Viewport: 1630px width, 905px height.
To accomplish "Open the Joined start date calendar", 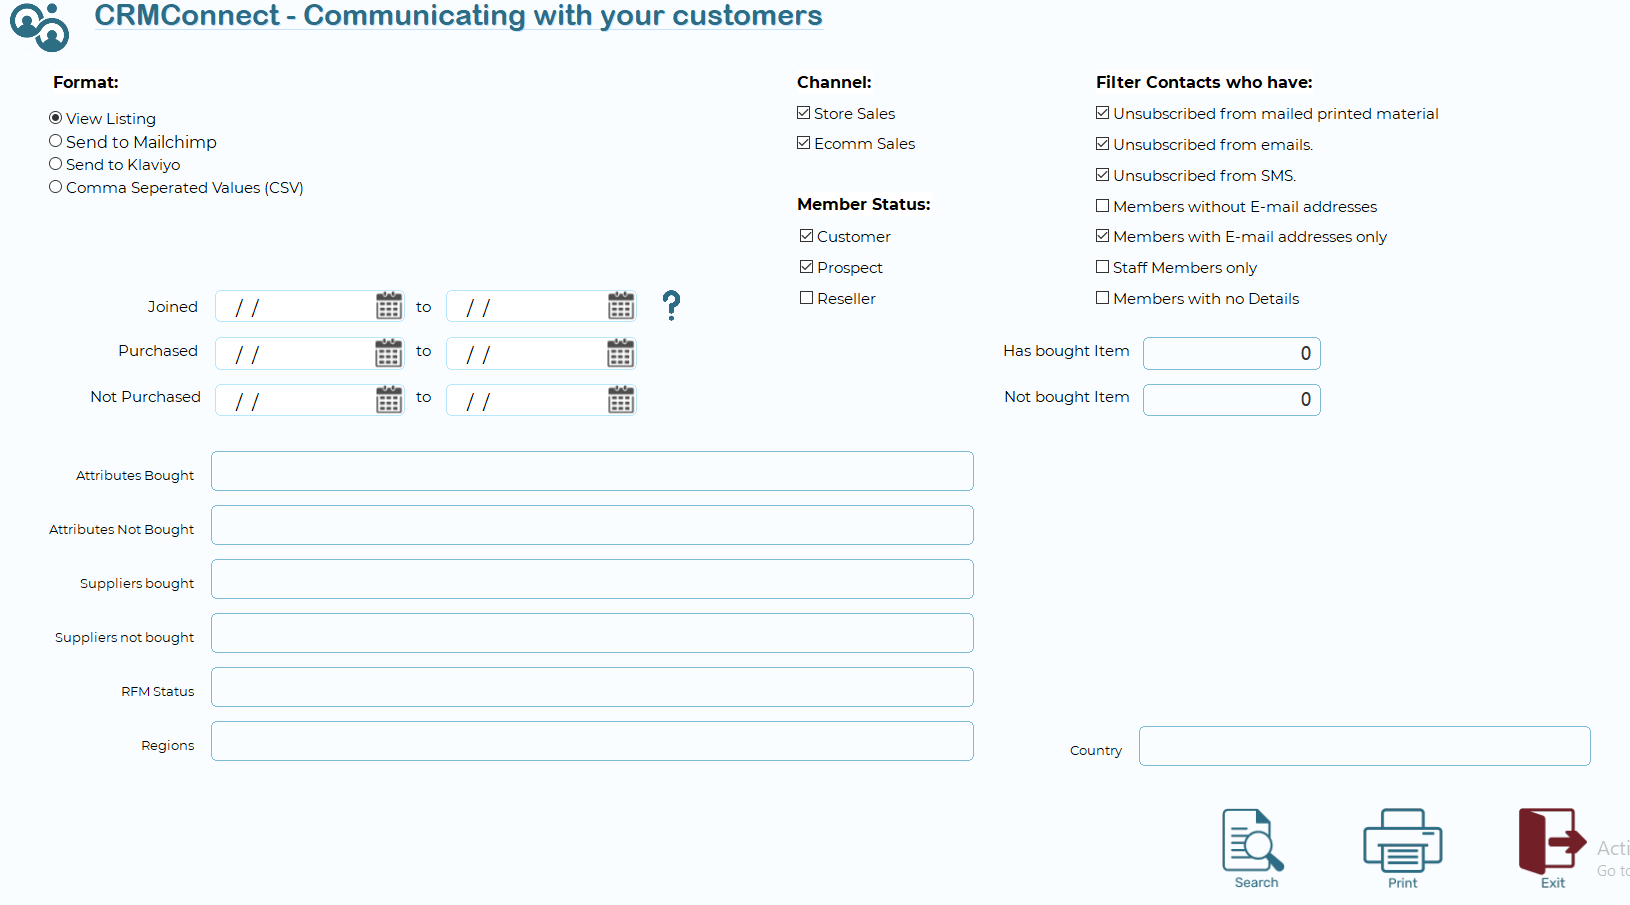I will [389, 306].
